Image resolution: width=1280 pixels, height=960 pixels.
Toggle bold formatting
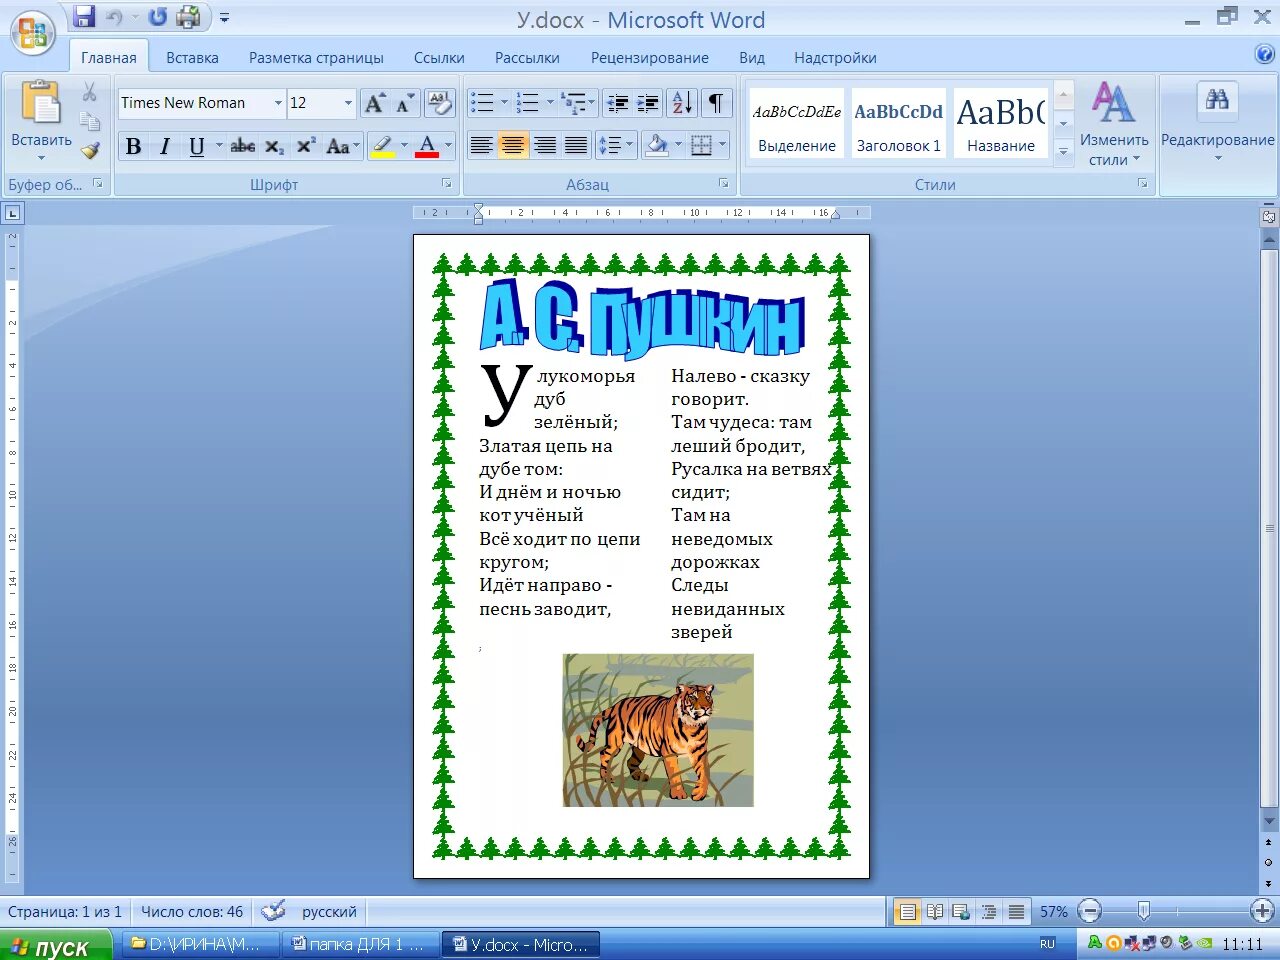(133, 147)
